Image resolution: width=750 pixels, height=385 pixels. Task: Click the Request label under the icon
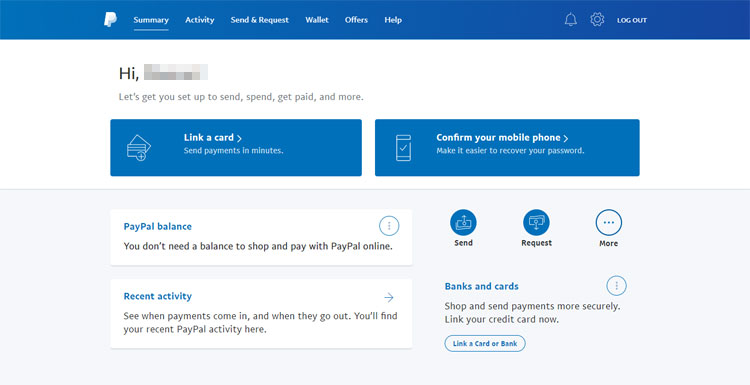pyautogui.click(x=536, y=243)
